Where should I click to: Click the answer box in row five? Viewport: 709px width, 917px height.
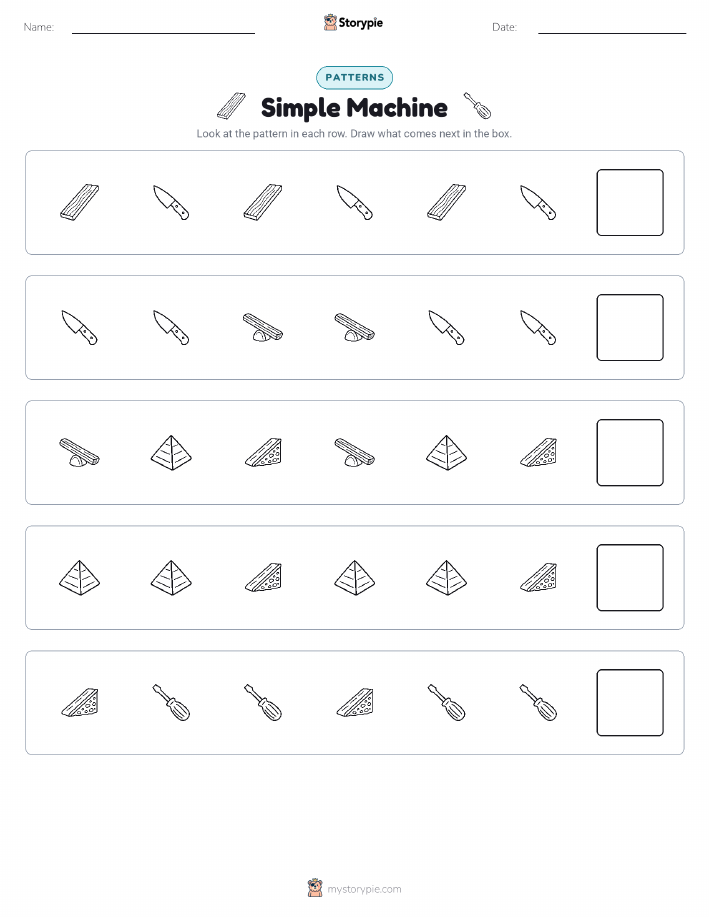(x=630, y=702)
